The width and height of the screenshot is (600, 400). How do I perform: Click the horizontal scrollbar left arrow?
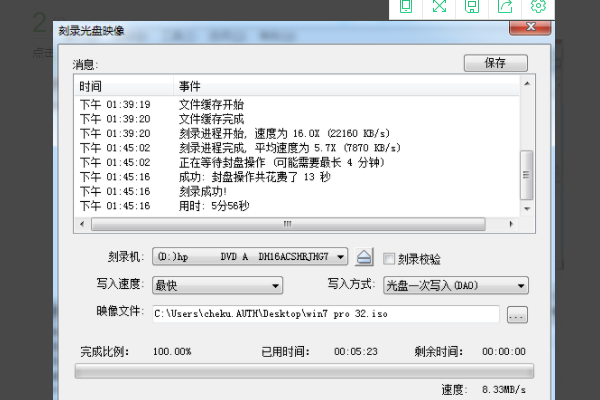pos(82,224)
